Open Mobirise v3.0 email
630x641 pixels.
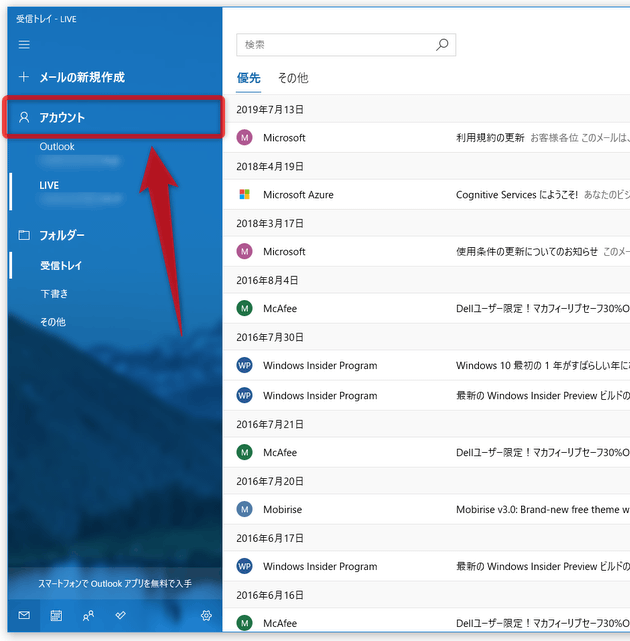[426, 509]
